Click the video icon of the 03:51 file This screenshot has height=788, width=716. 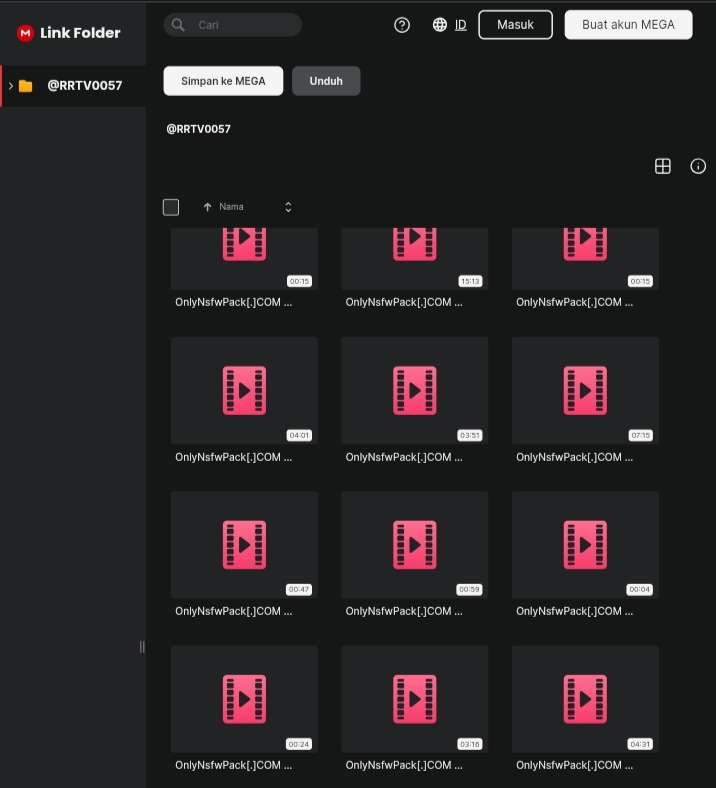[x=415, y=390]
